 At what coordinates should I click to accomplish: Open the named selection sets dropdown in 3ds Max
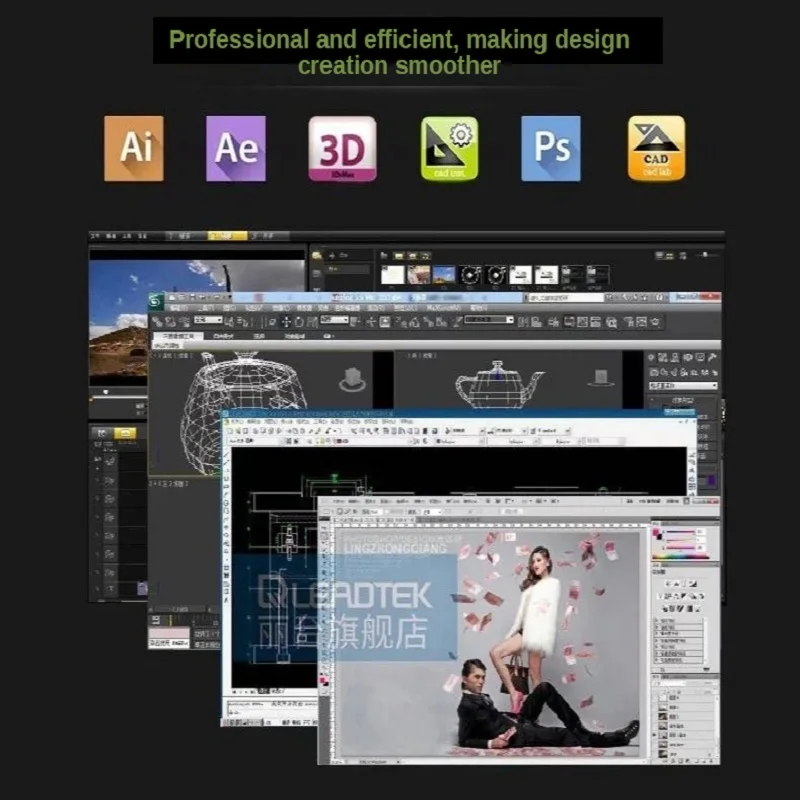point(489,320)
